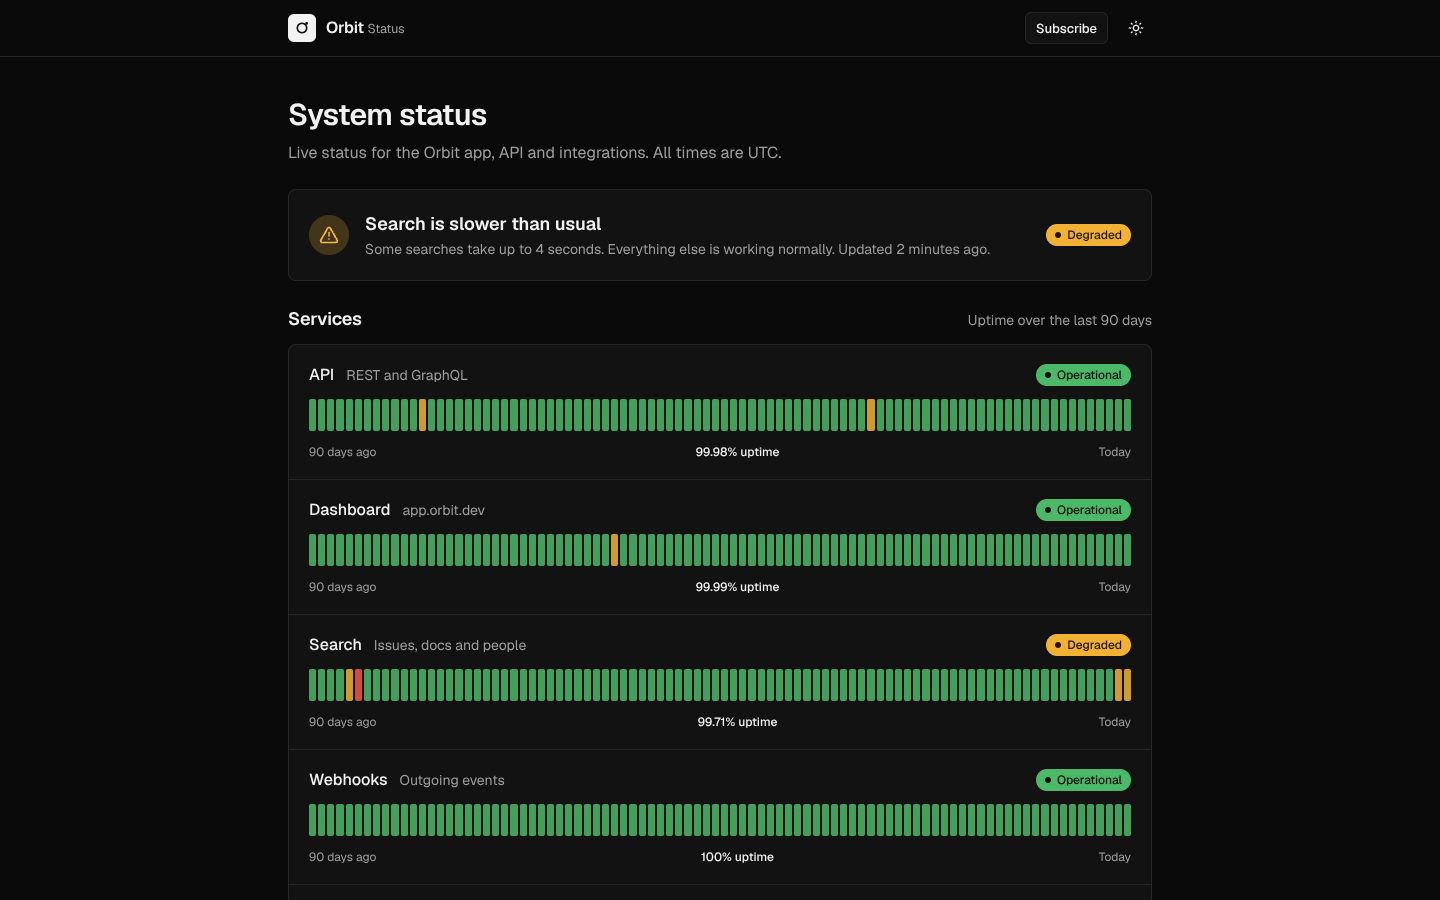This screenshot has height=900, width=1440.
Task: Click the "API" service name
Action: (321, 374)
